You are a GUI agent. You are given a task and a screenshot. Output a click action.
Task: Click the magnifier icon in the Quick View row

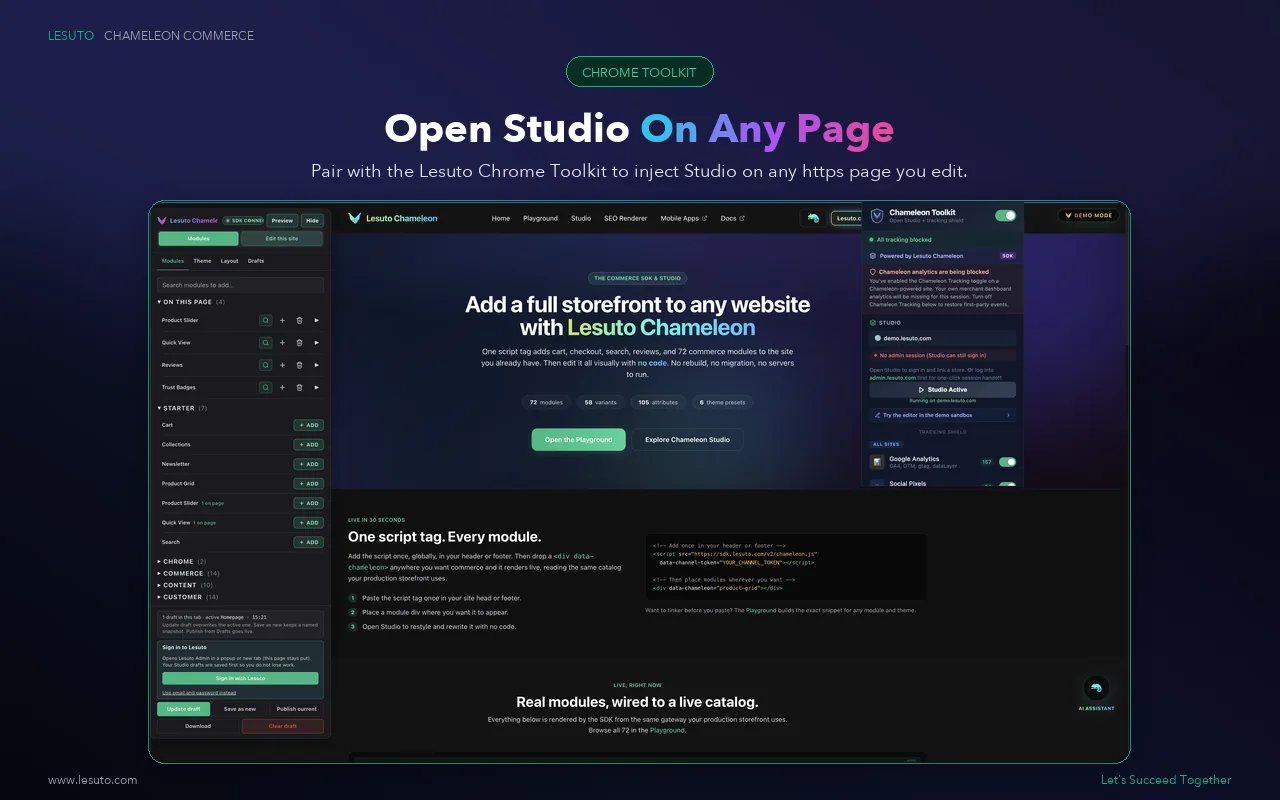(x=266, y=342)
